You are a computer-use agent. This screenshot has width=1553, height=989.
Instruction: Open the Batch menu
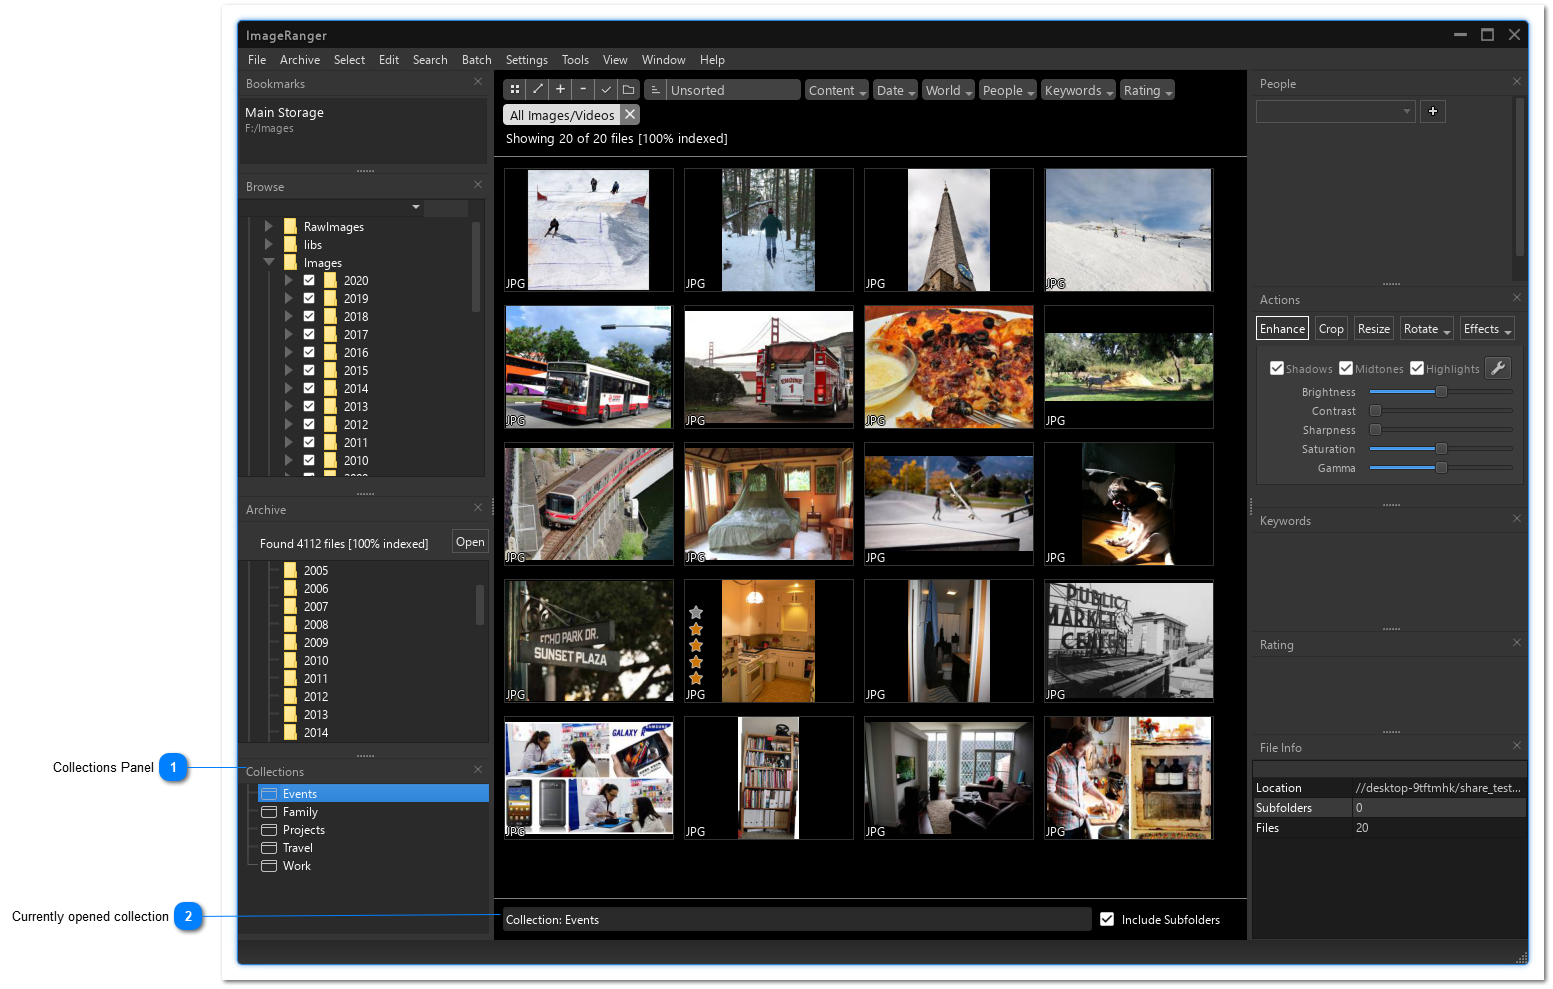pyautogui.click(x=476, y=60)
